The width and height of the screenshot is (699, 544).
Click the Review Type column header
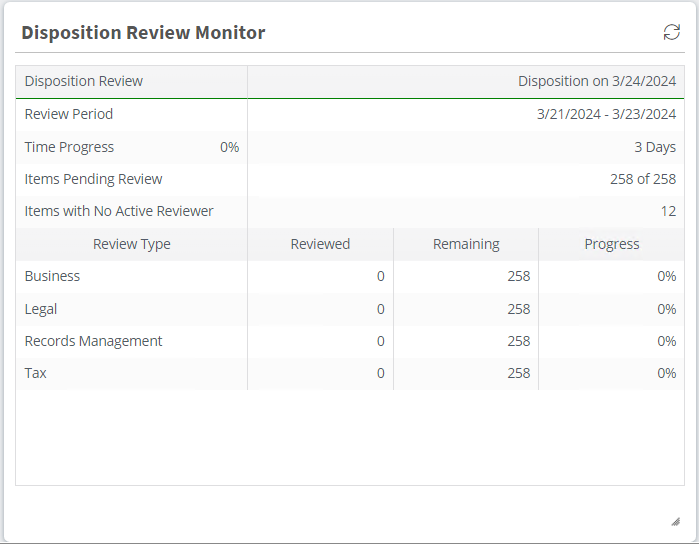(x=132, y=244)
